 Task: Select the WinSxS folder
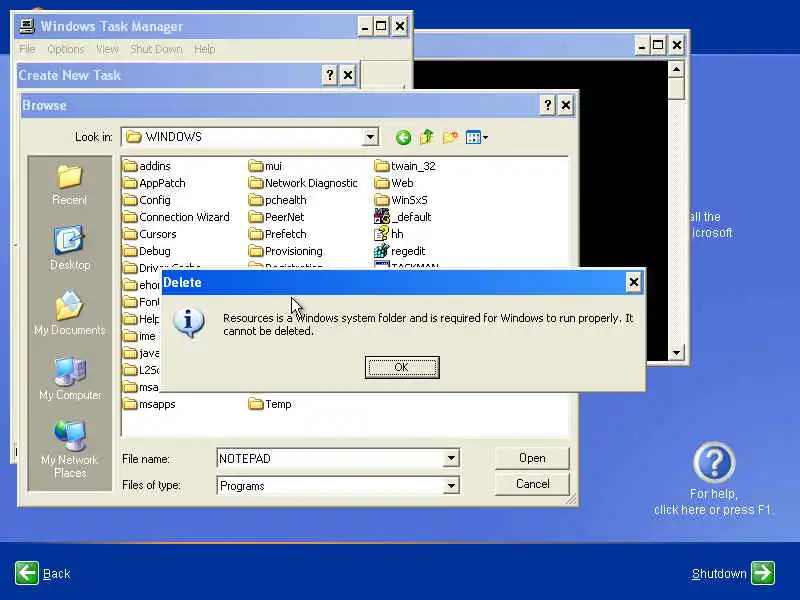401,200
